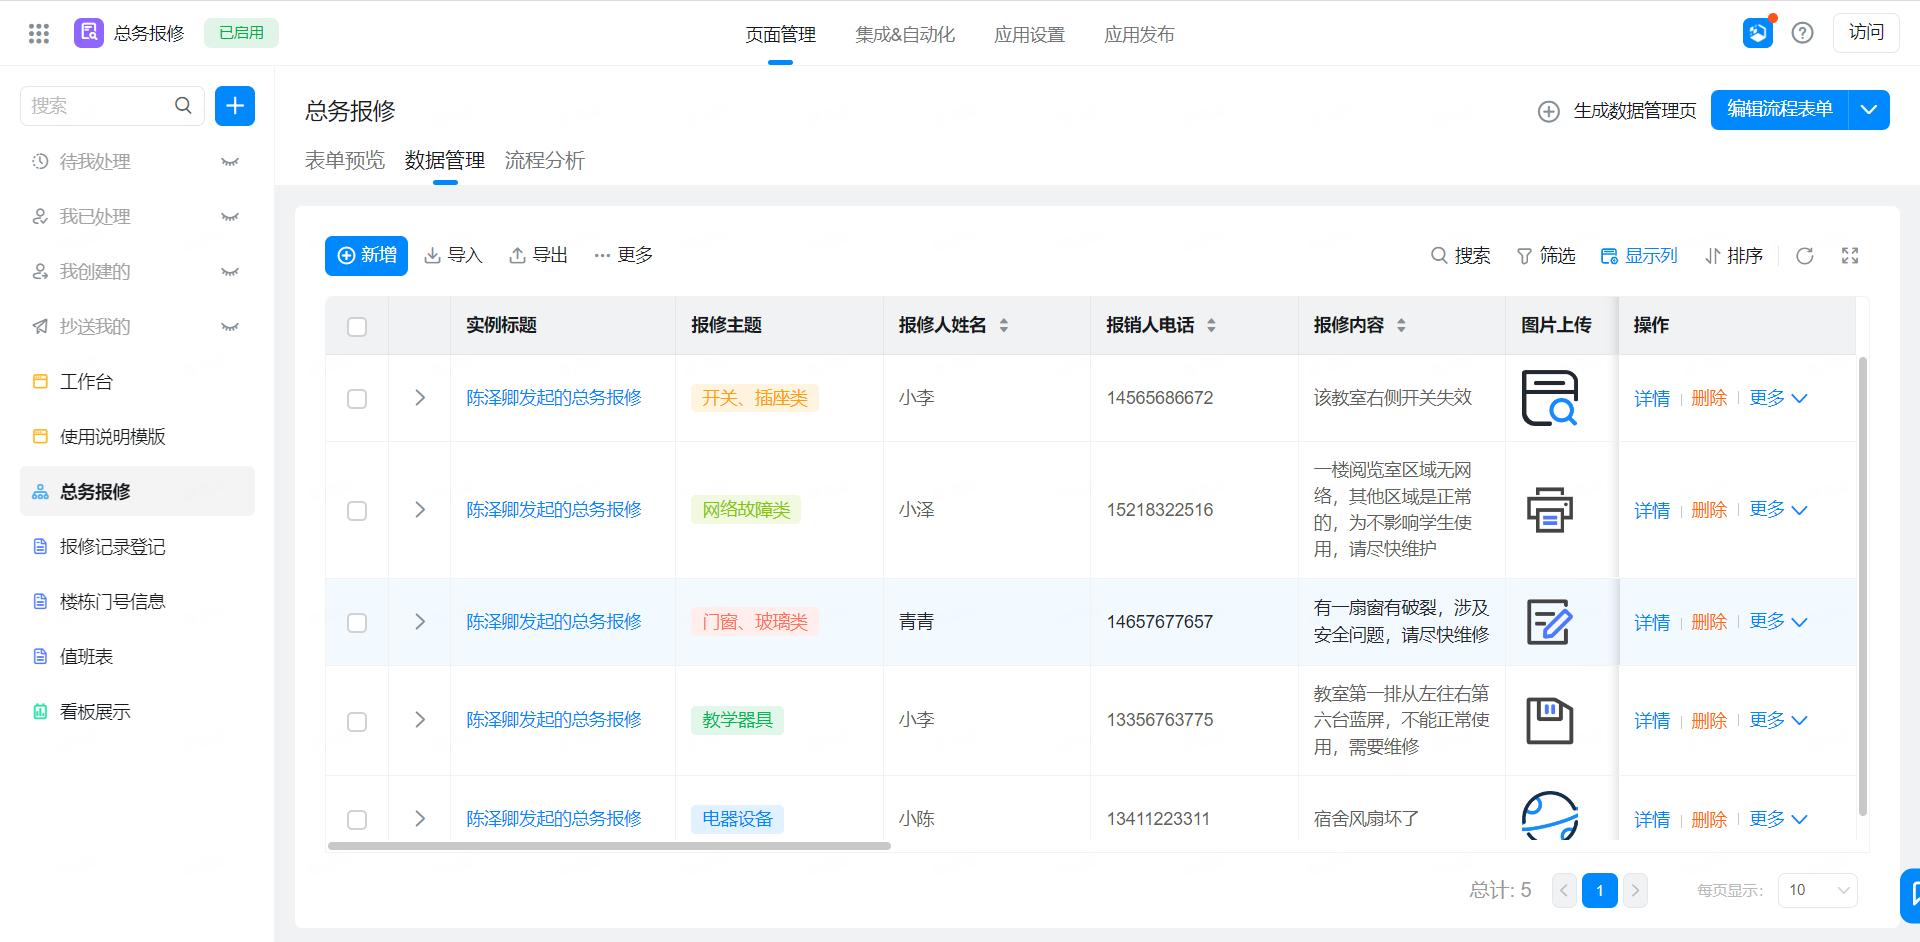The height and width of the screenshot is (942, 1920).
Task: Open globe image in 电器设备 row
Action: click(x=1549, y=815)
